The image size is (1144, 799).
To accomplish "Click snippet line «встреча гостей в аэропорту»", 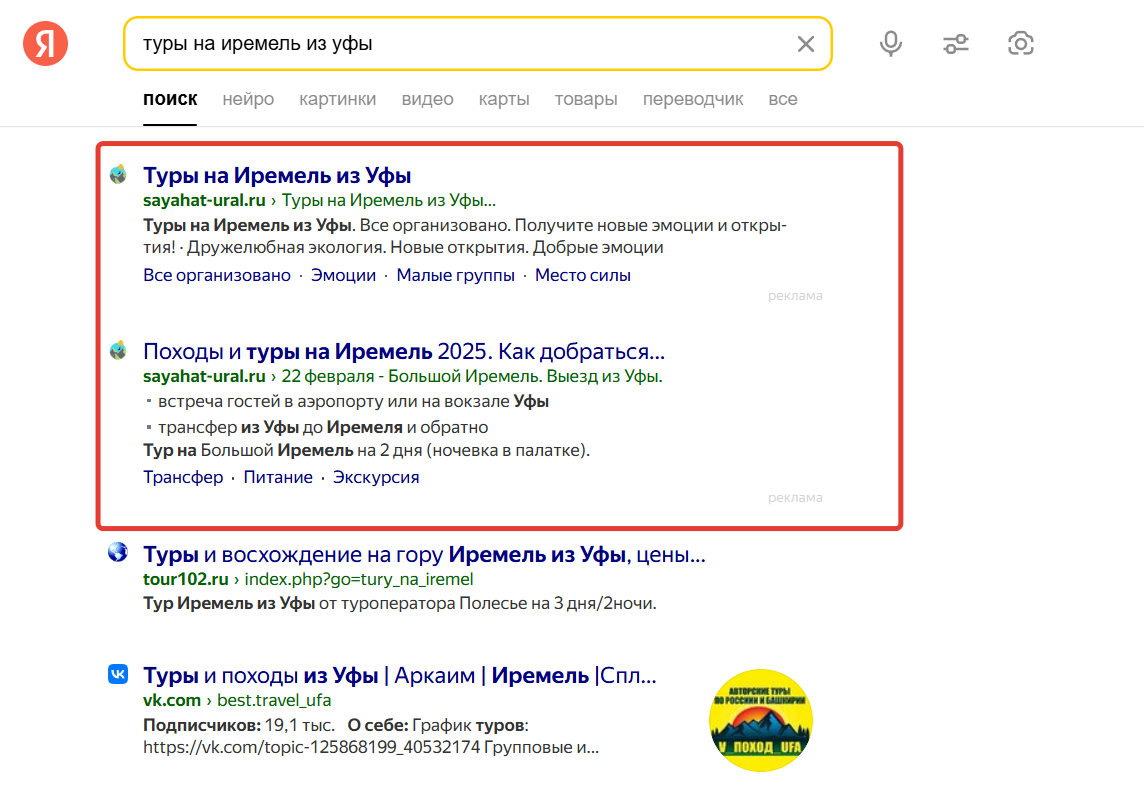I will [354, 402].
